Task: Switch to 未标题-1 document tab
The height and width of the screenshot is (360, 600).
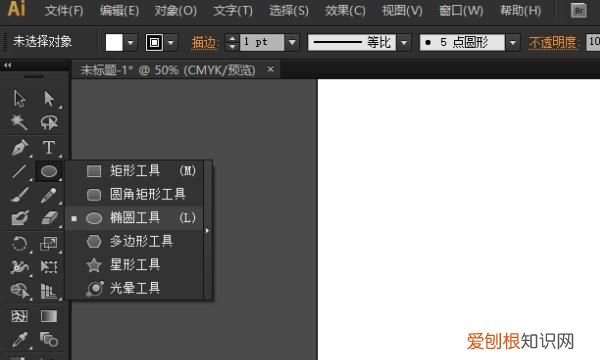Action: tap(168, 70)
